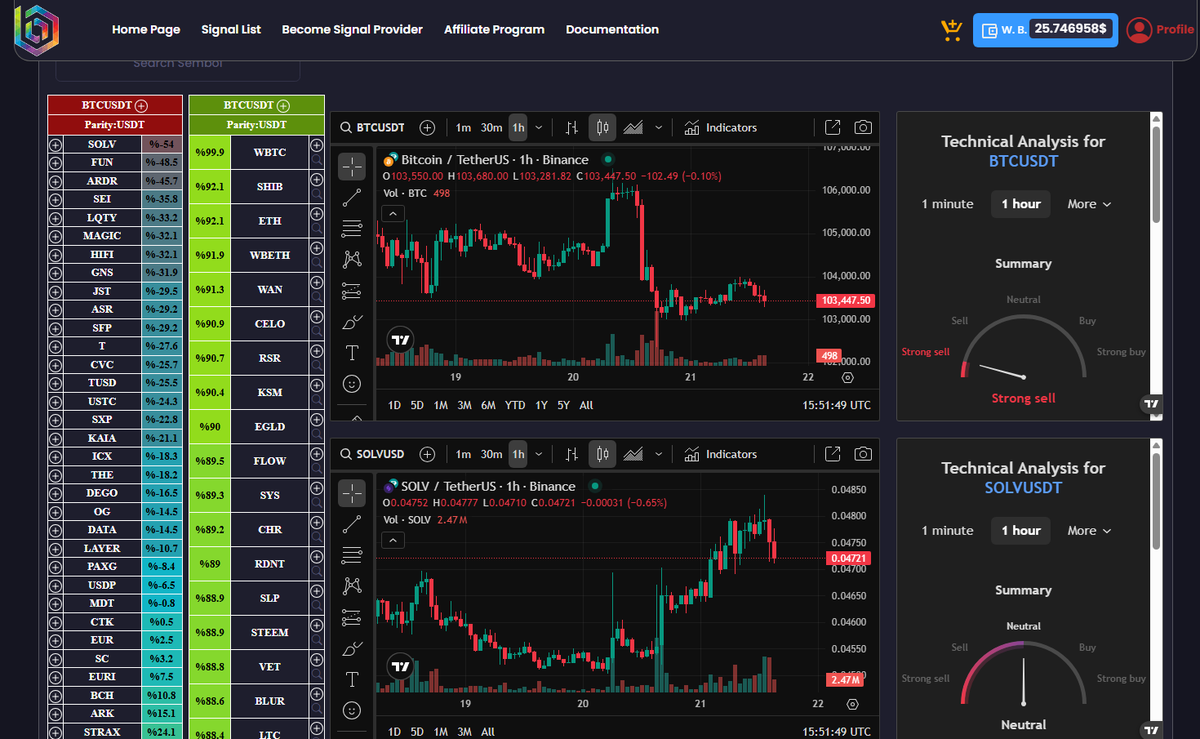
Task: Set BTCUSDT chart range to 1D
Action: tap(395, 405)
